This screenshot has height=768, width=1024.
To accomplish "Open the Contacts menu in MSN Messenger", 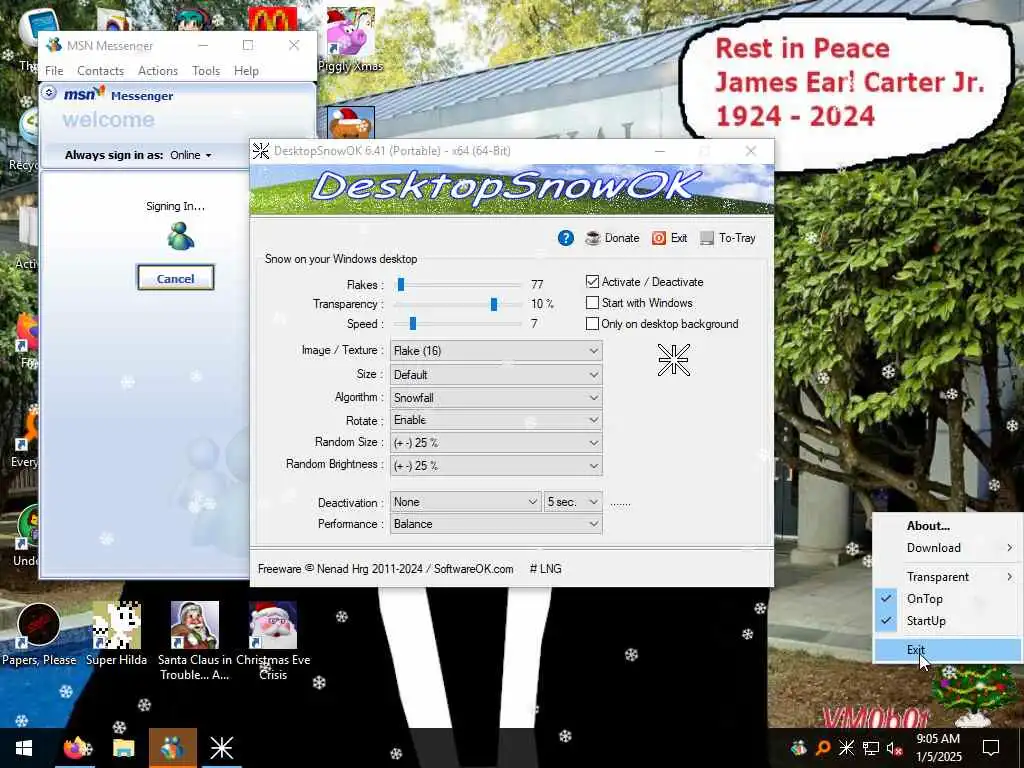I will 101,71.
